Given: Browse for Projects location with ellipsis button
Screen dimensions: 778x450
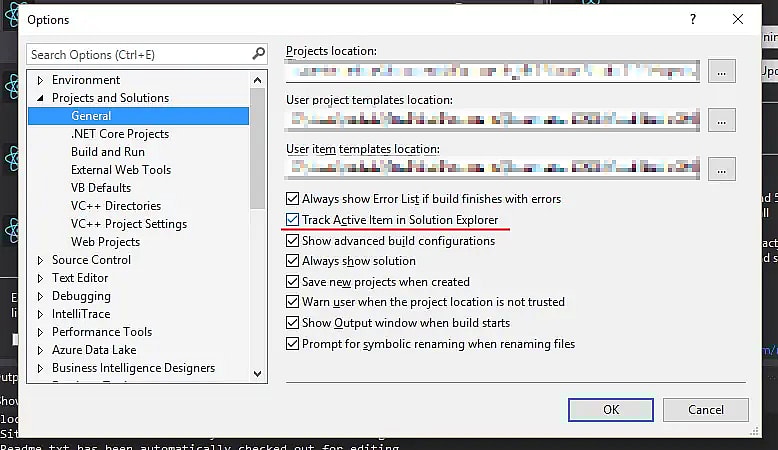Looking at the screenshot, I should (x=722, y=71).
